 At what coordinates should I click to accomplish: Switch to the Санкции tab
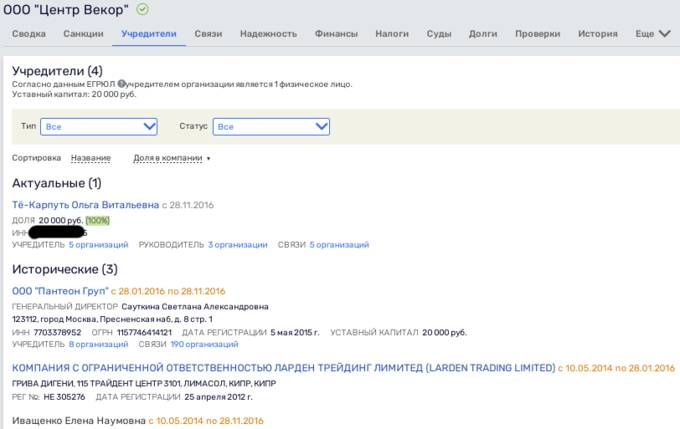tap(83, 34)
